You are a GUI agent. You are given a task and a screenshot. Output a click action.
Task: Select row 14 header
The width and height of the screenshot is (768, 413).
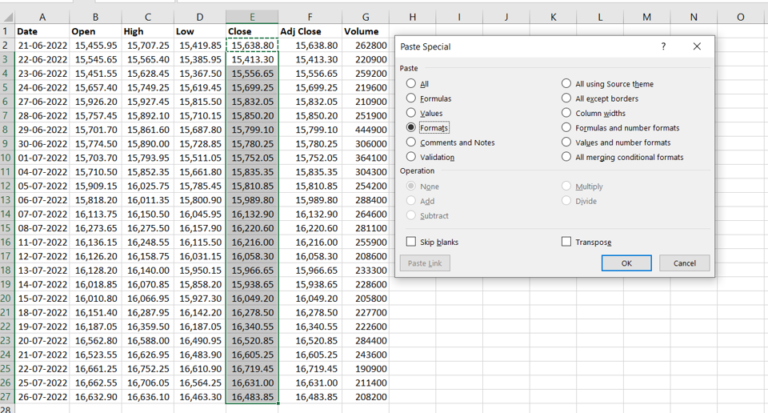6,227
